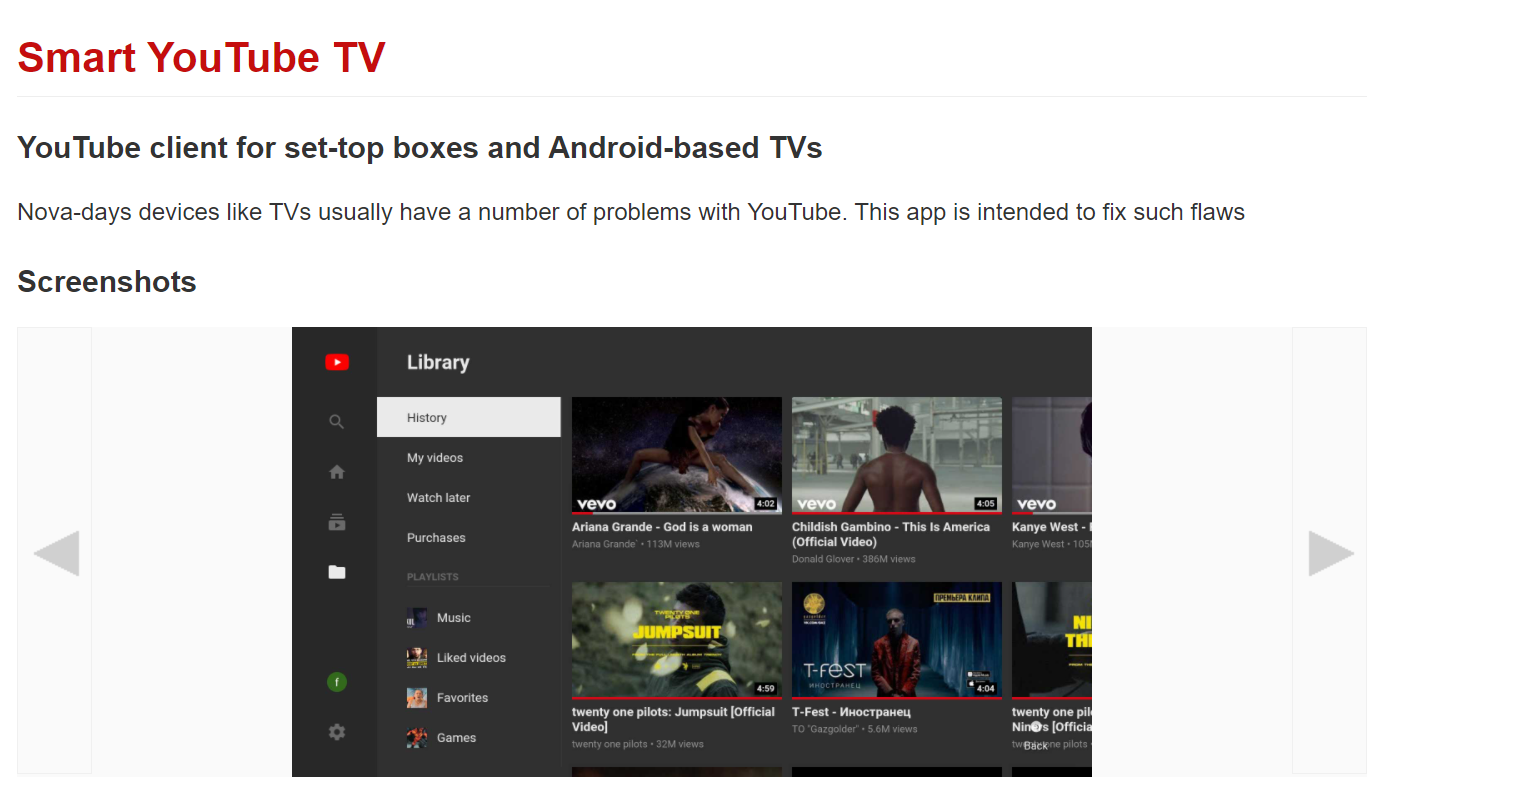
Task: Open the Kanye West video thumbnail
Action: (x=1052, y=455)
